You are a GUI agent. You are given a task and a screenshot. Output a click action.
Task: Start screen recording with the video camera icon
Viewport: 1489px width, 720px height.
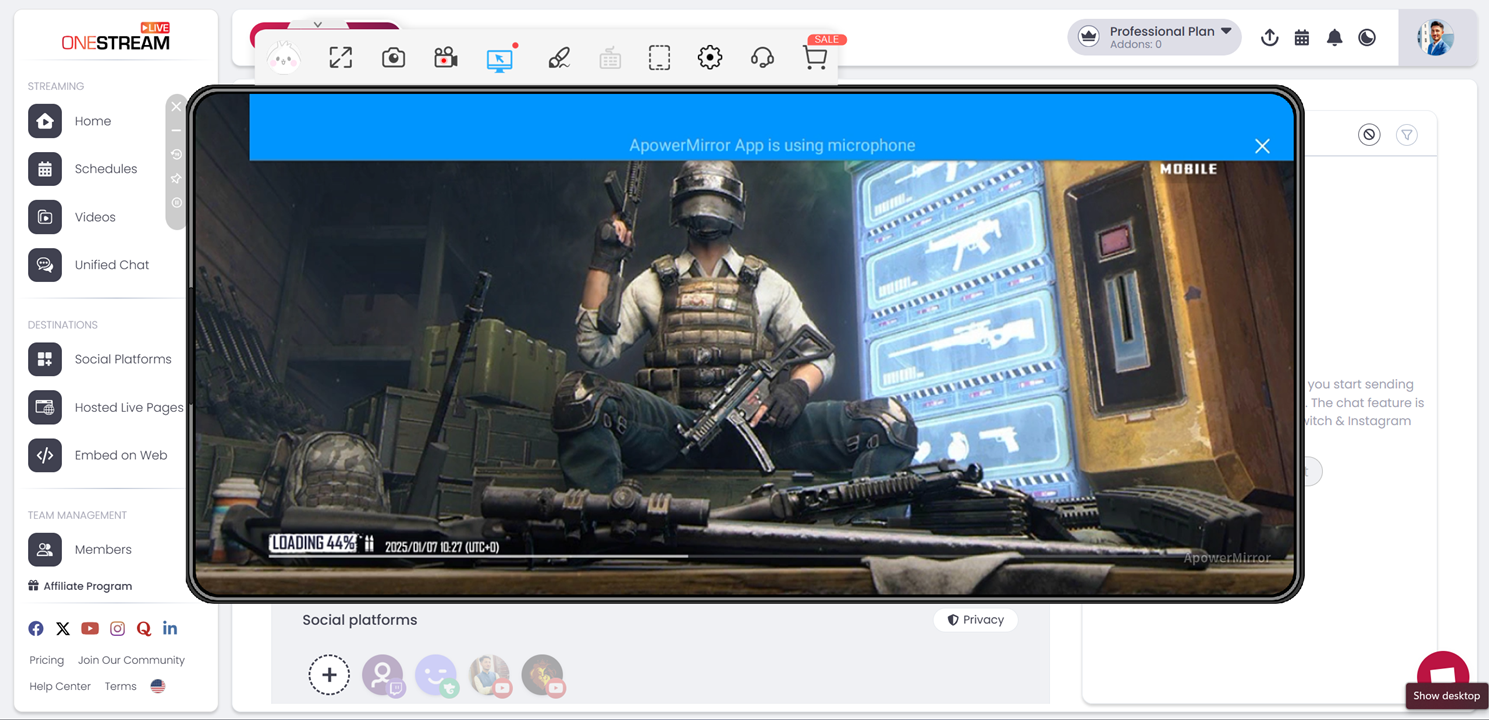point(445,57)
